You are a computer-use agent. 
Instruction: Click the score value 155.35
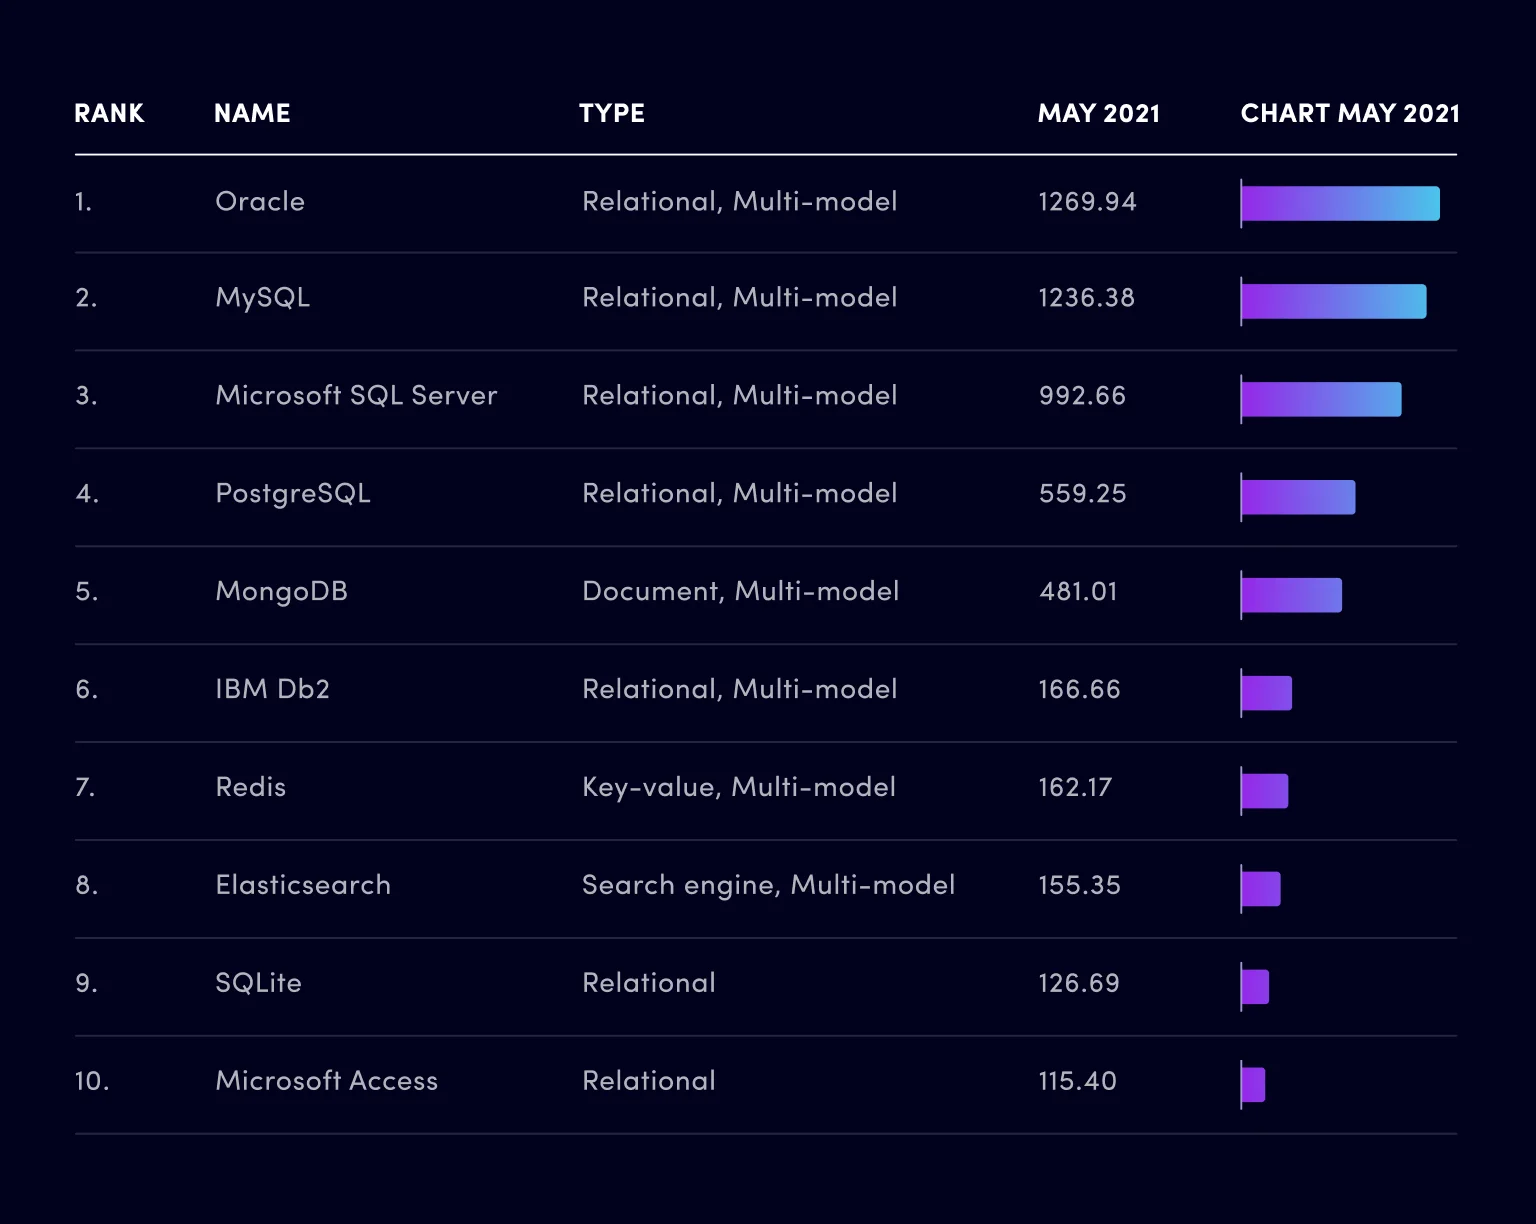pos(1080,886)
